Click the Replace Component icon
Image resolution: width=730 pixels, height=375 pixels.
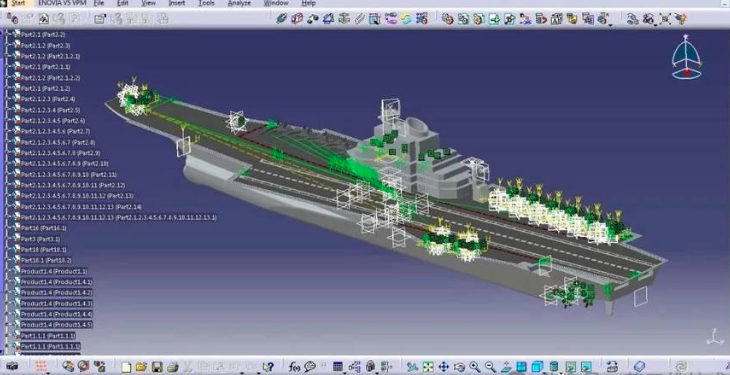[525, 19]
